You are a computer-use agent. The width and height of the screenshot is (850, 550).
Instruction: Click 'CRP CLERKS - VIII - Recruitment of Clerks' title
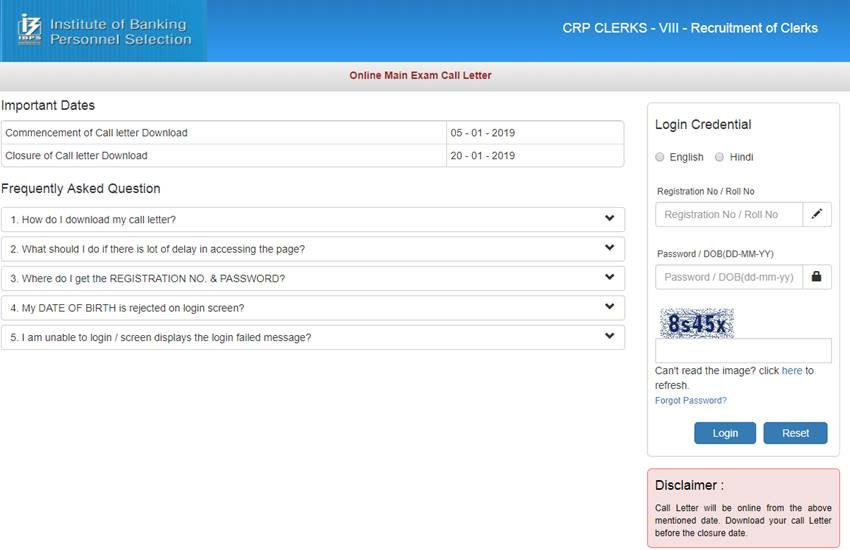(x=690, y=28)
